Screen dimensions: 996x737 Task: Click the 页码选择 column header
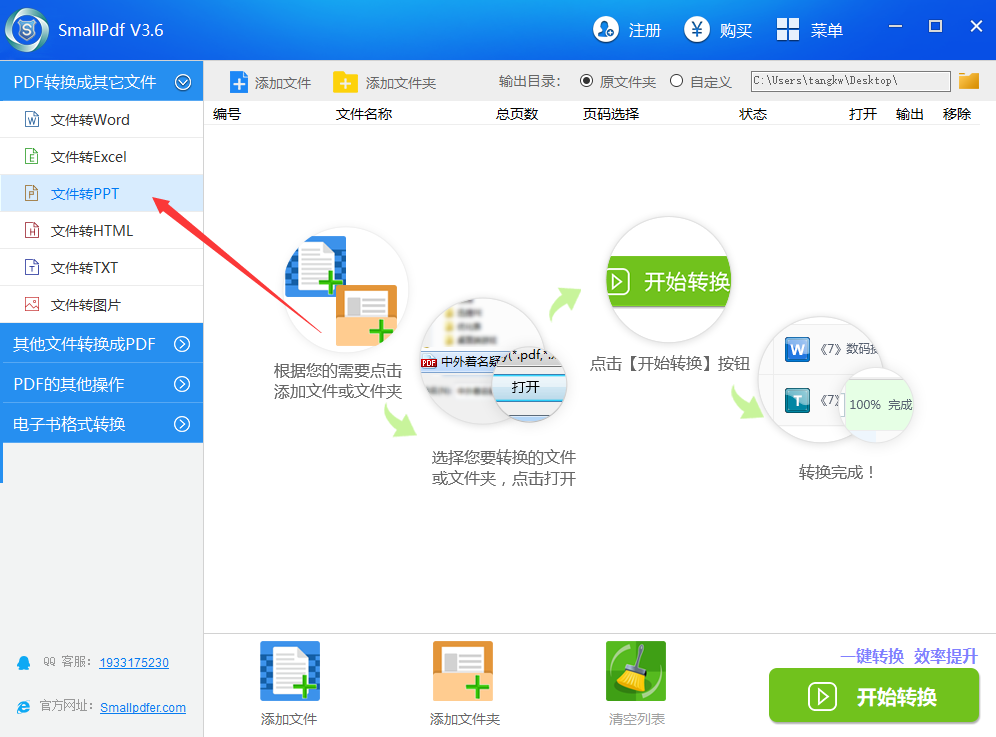[611, 114]
